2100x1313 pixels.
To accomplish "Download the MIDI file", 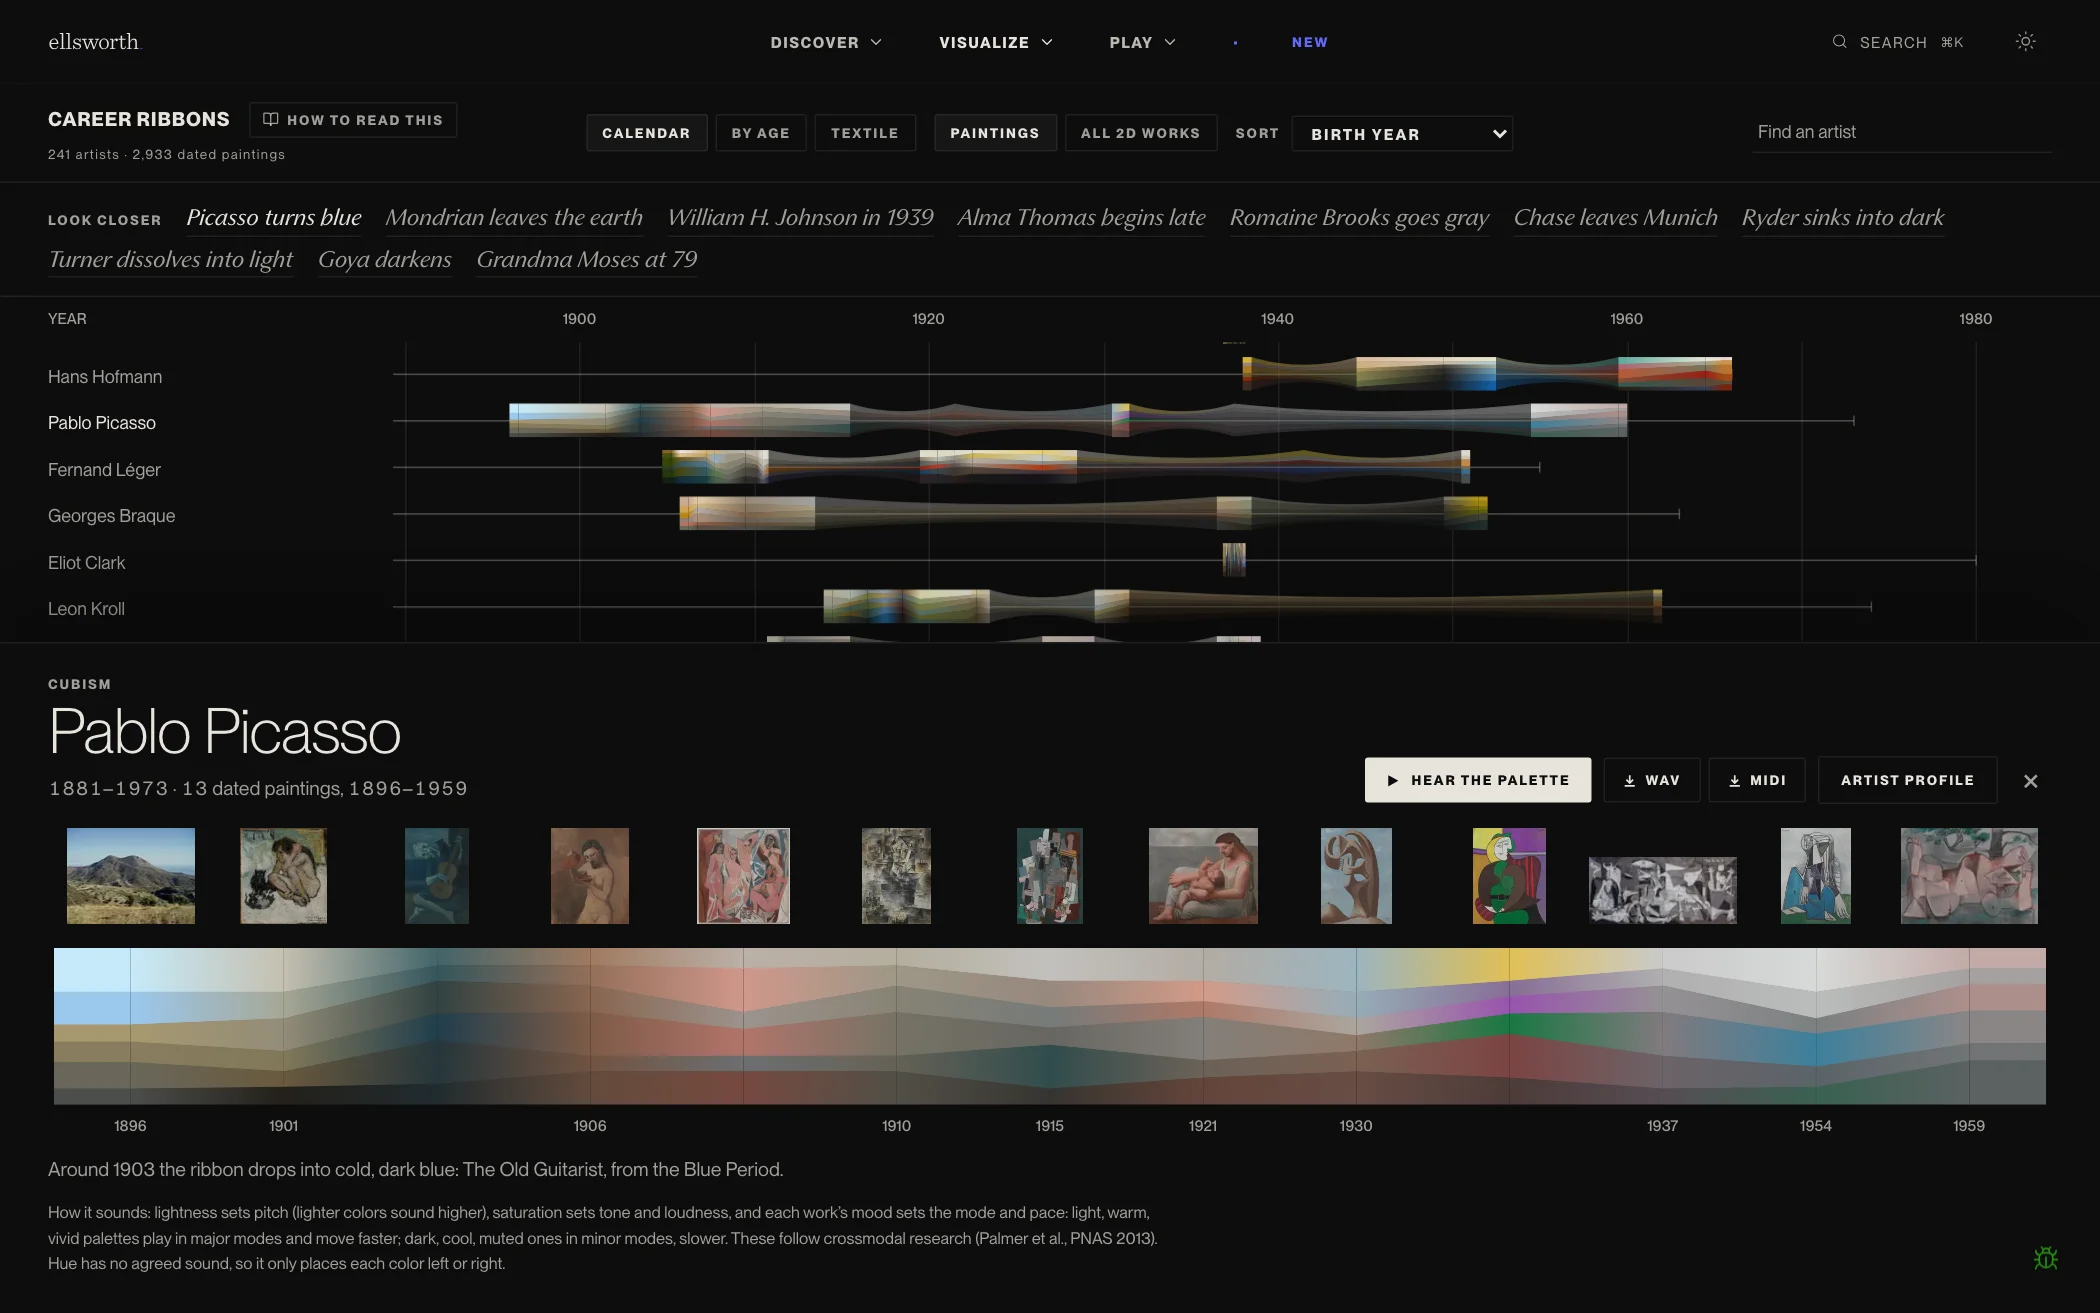I will pyautogui.click(x=1756, y=780).
